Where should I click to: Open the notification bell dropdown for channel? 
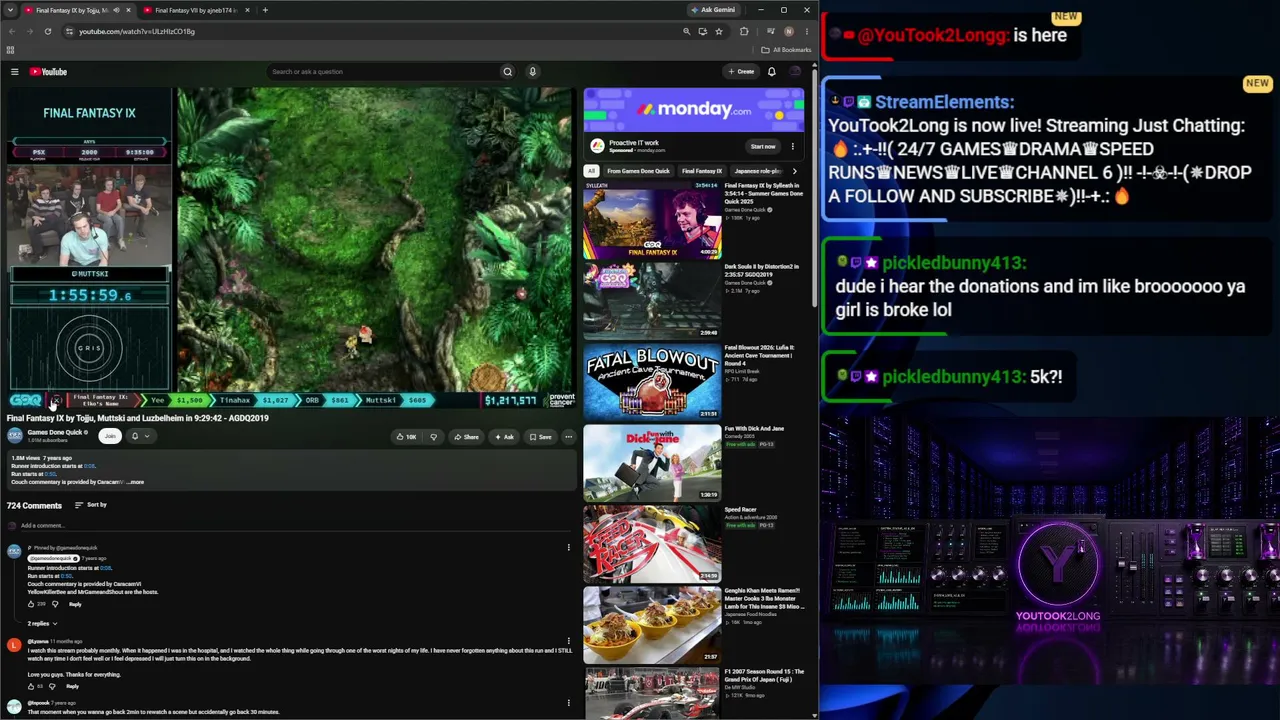[x=140, y=436]
